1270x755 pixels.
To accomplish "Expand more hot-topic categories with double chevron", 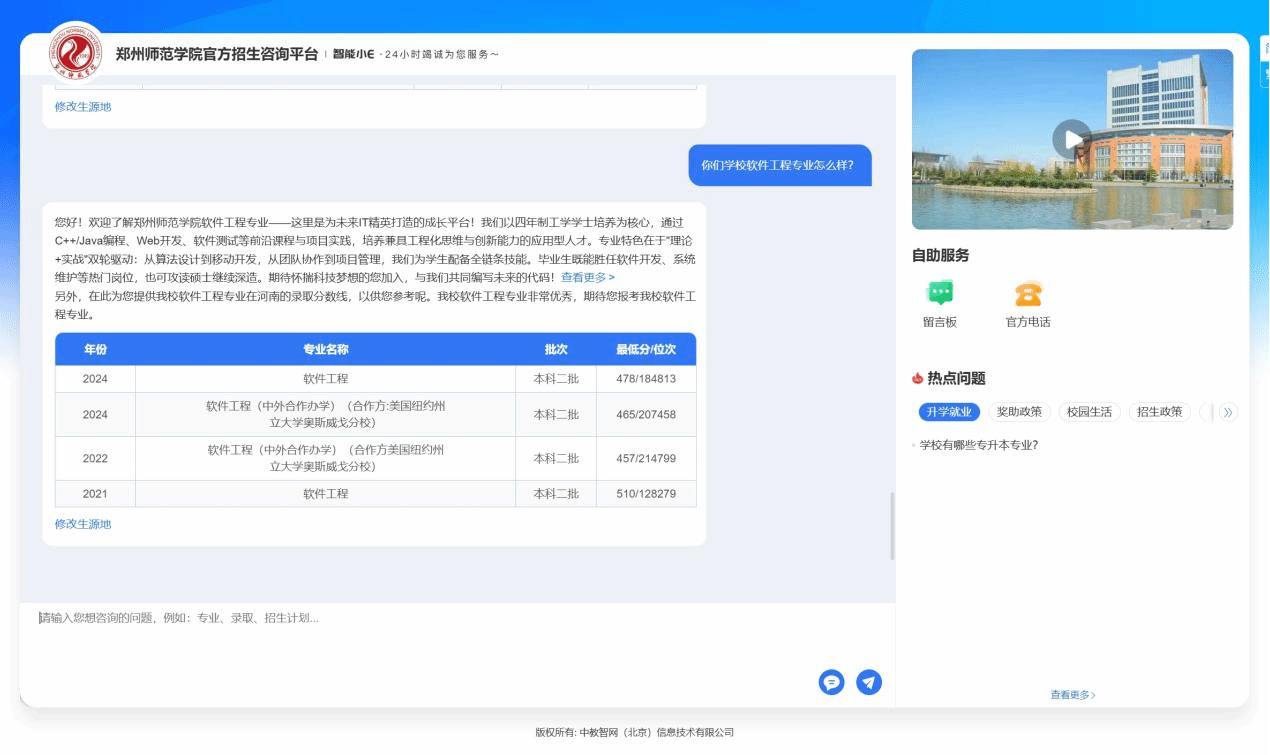I will [x=1228, y=412].
